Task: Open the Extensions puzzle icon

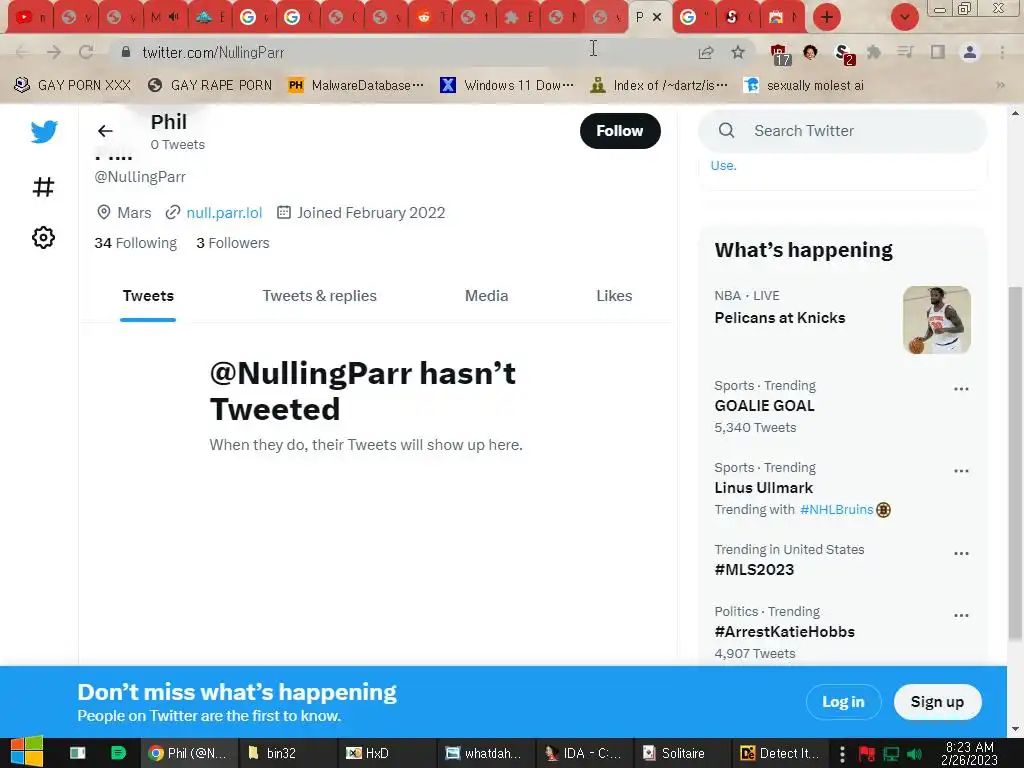Action: pyautogui.click(x=873, y=52)
